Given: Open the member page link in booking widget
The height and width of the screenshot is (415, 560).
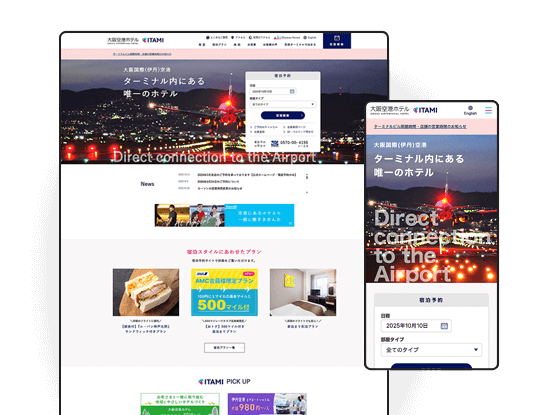Looking at the screenshot, I should (x=295, y=127).
